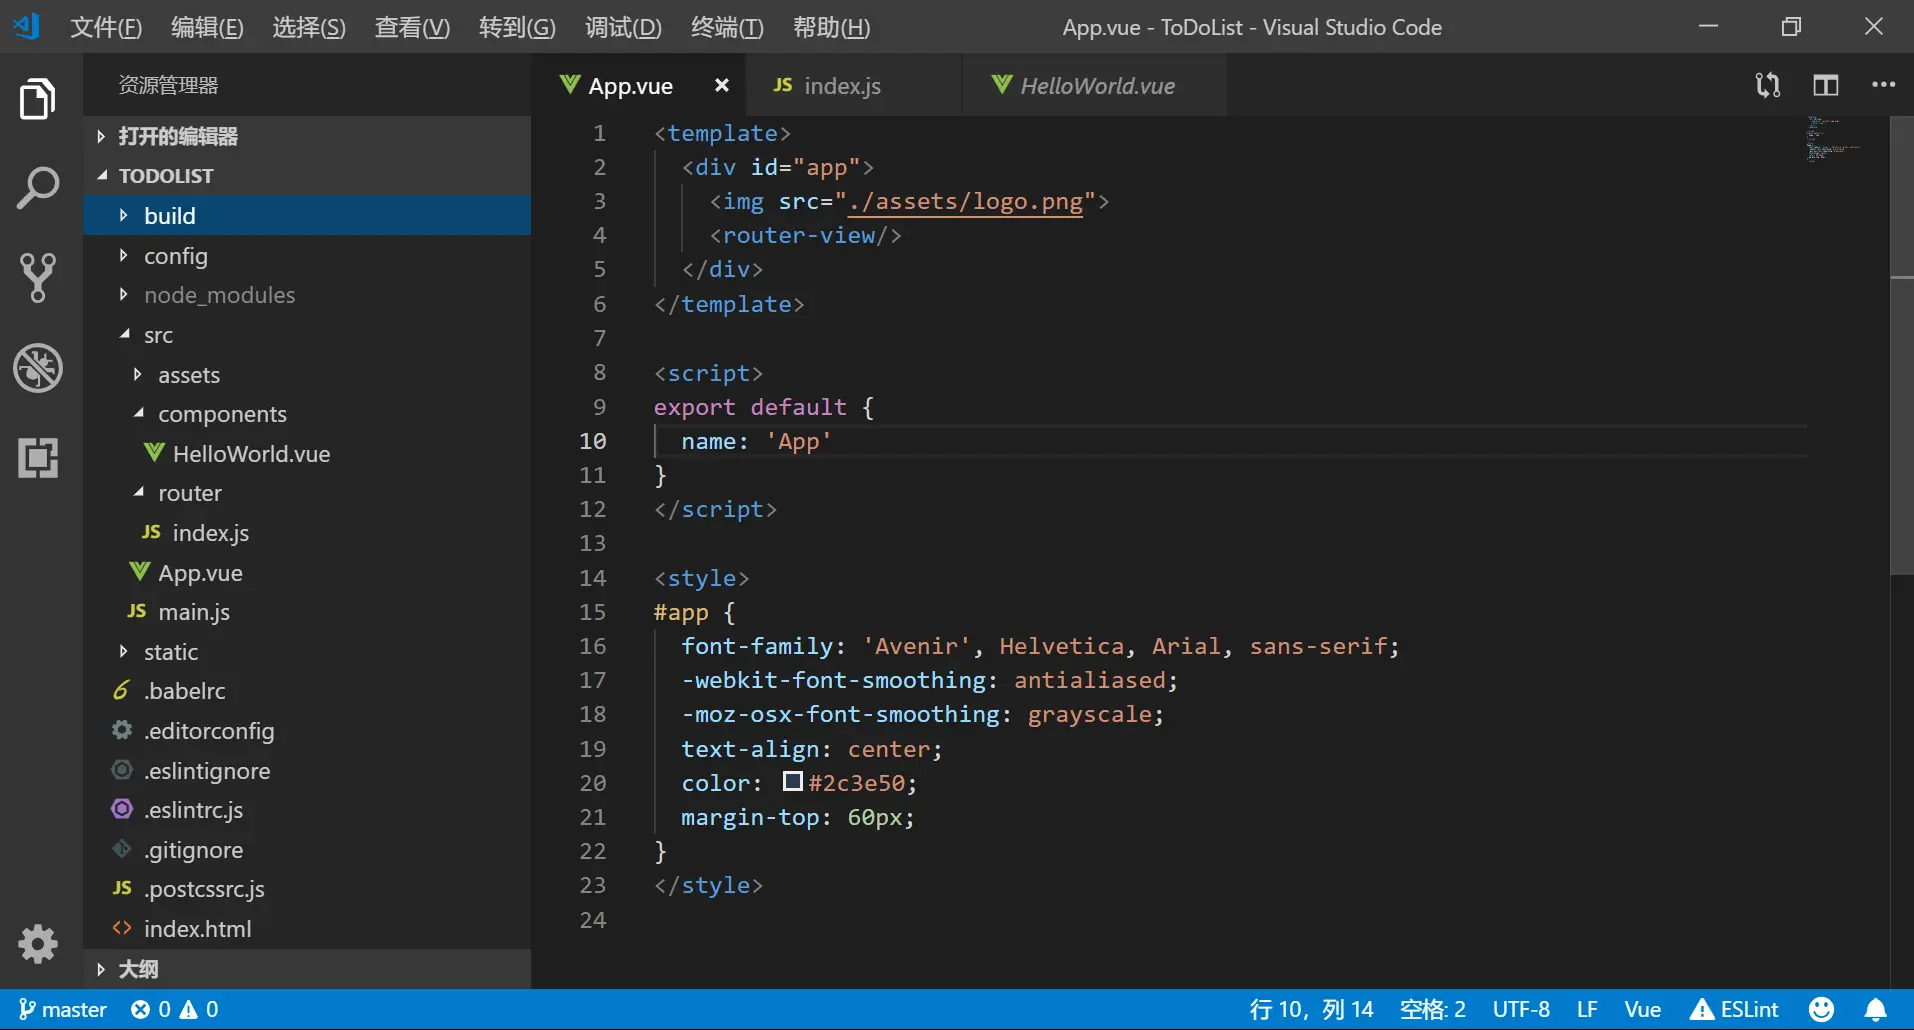Open the 调试(D) menu
Image resolution: width=1914 pixels, height=1030 pixels.
[623, 27]
